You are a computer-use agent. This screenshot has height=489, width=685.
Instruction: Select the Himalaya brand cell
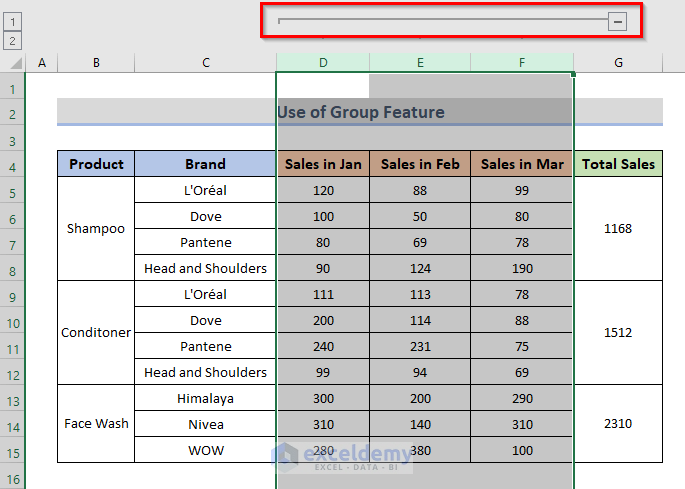click(205, 398)
